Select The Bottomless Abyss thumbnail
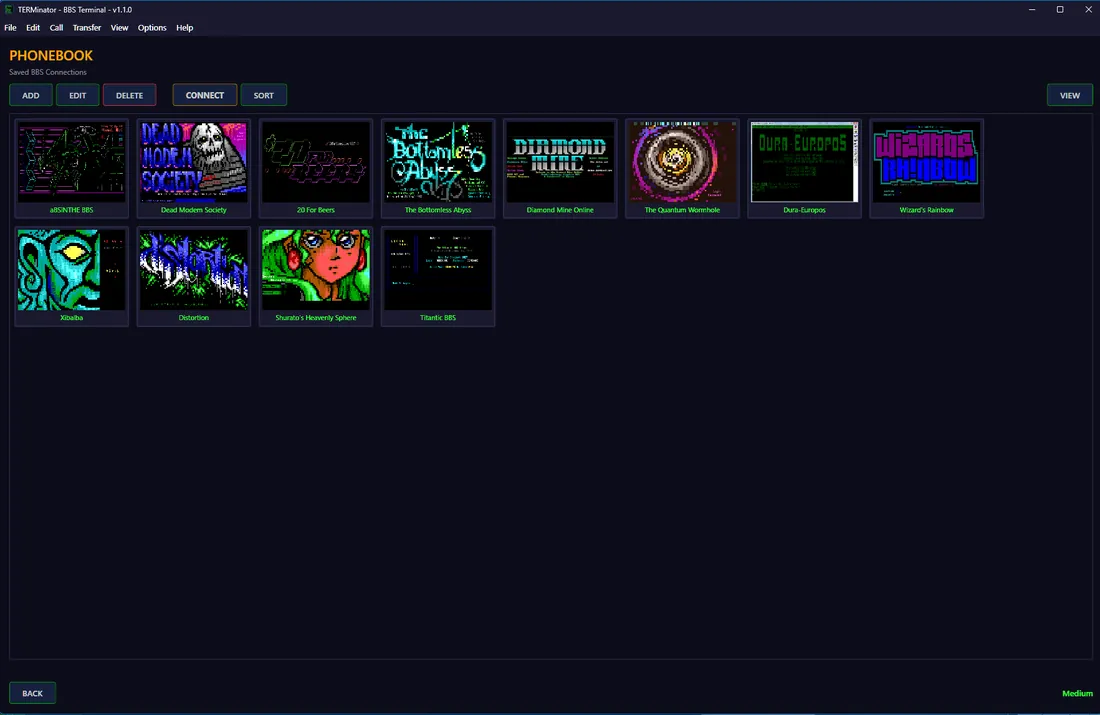The image size is (1100, 715). click(438, 168)
